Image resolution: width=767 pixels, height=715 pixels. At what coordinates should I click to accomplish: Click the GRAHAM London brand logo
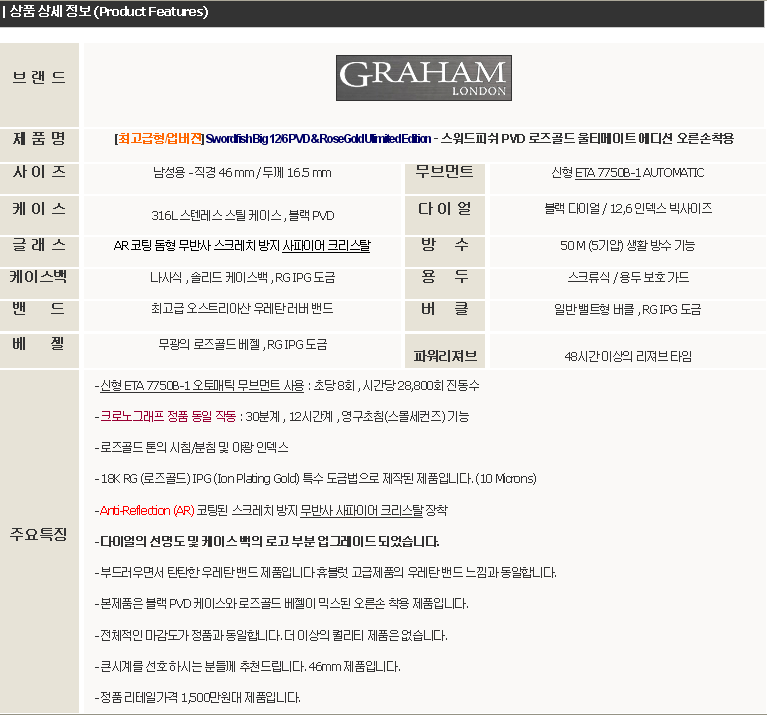coord(424,78)
